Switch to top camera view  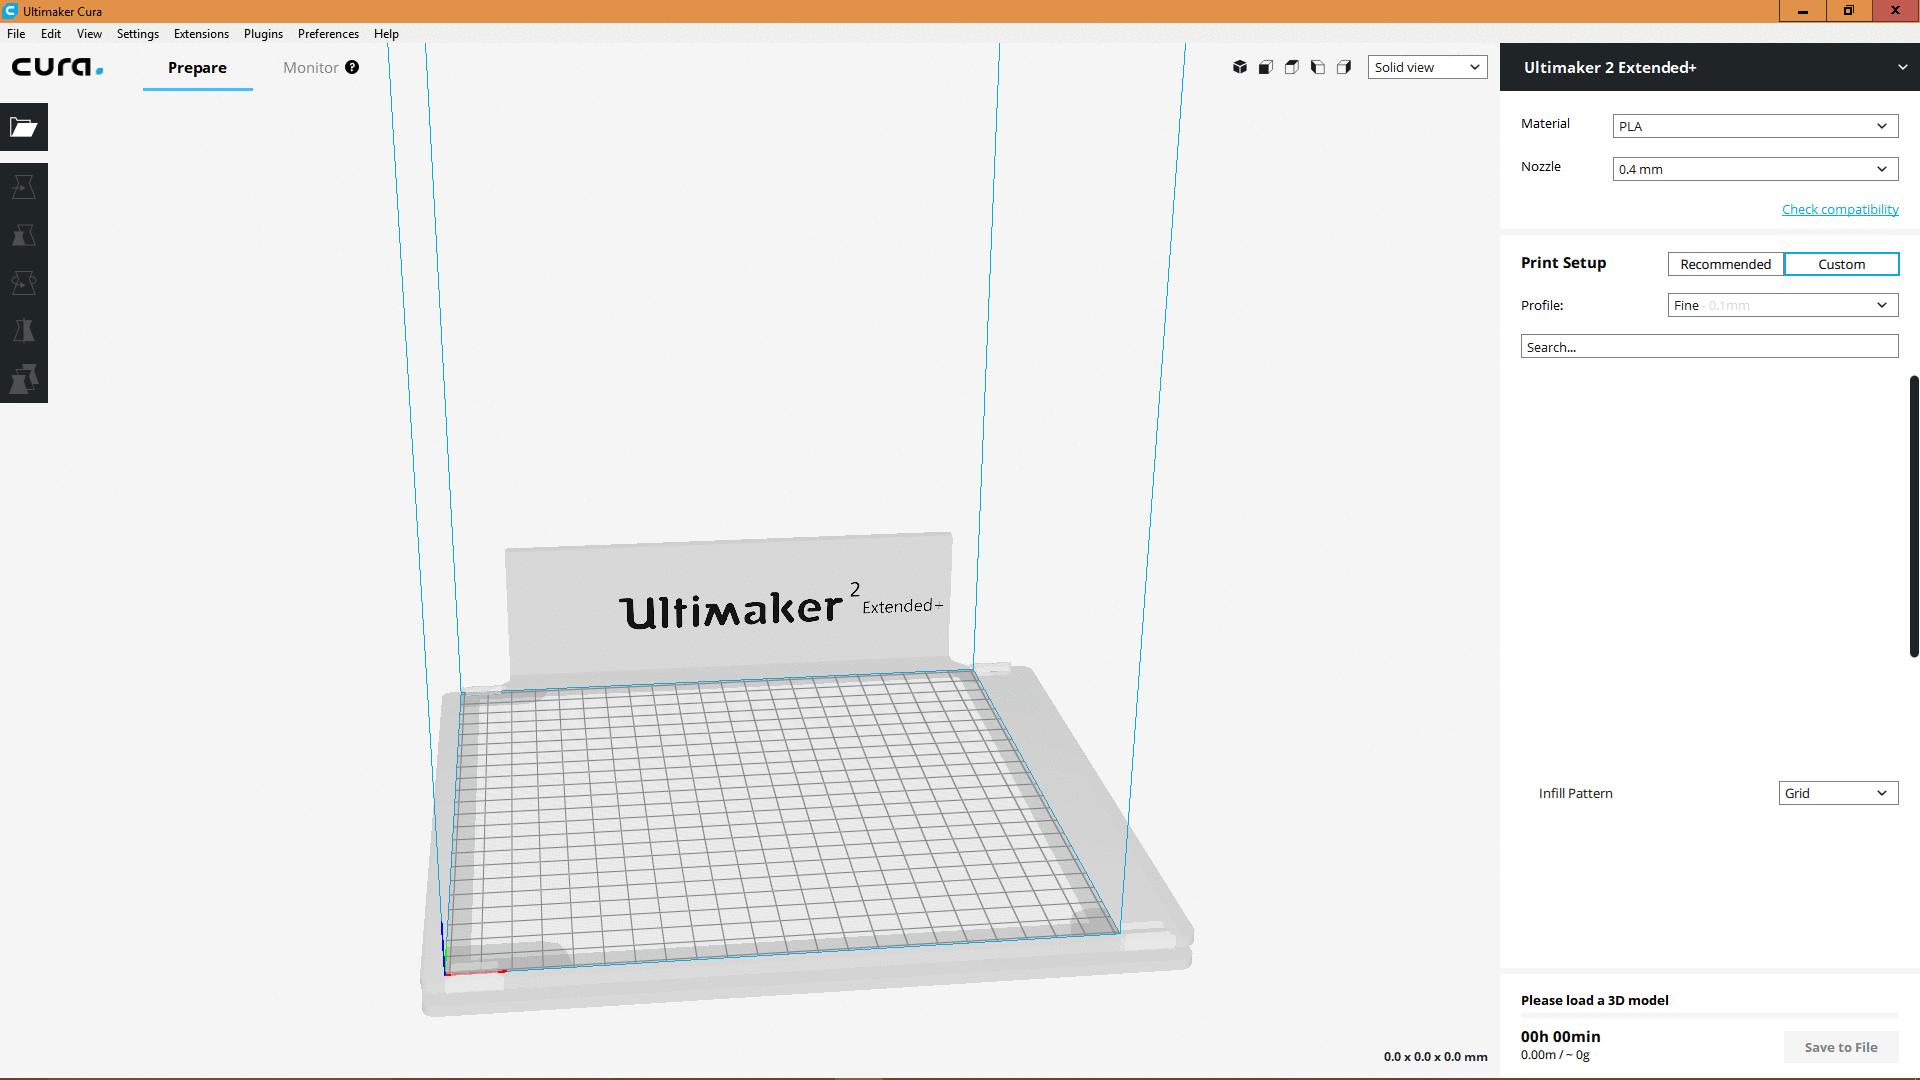1292,67
